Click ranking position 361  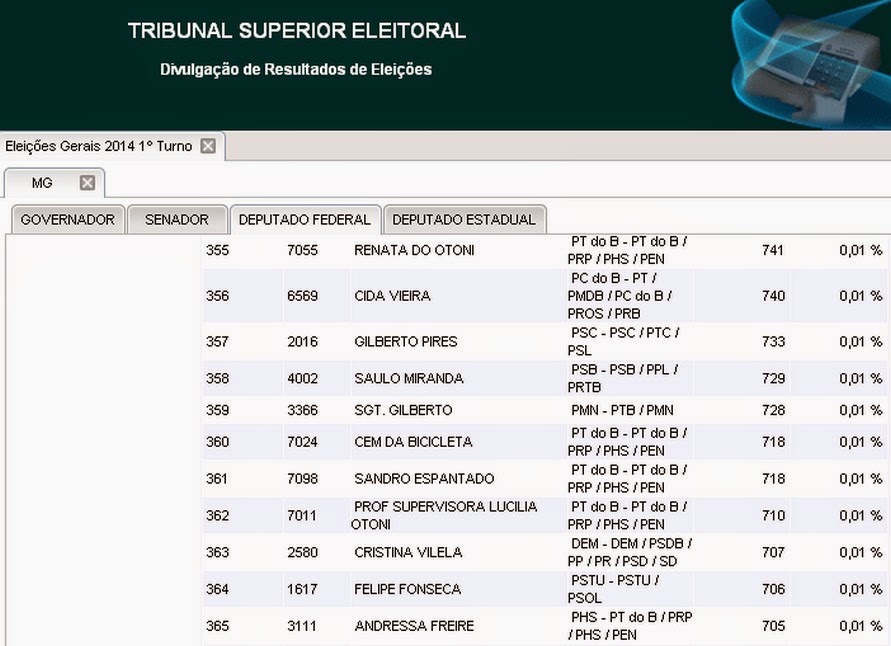coord(216,479)
